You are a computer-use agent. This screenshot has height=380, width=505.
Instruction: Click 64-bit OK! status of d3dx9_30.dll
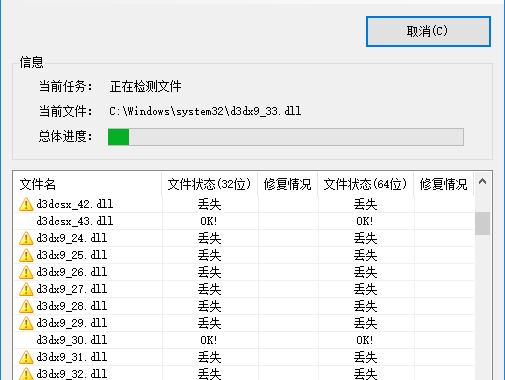365,340
